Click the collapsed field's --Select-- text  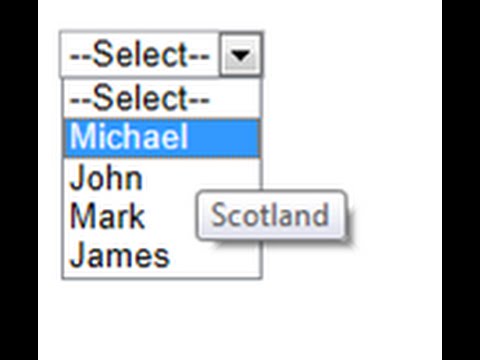pos(139,55)
